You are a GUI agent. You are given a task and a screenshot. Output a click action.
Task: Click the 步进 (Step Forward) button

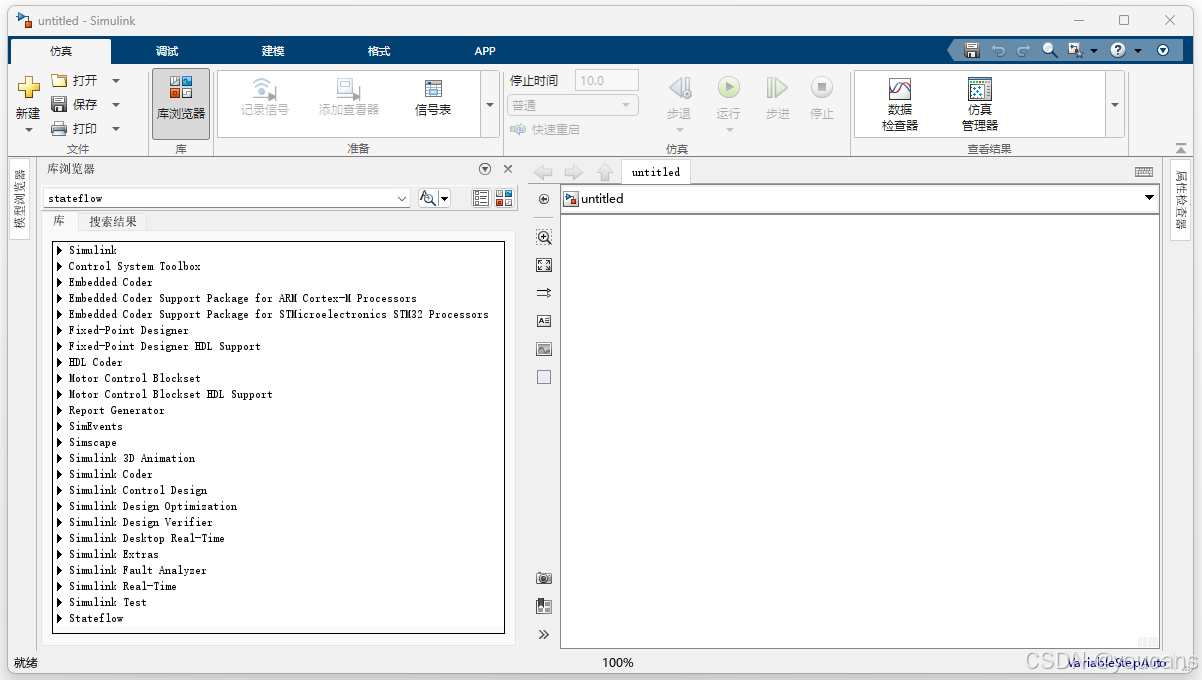click(x=778, y=98)
